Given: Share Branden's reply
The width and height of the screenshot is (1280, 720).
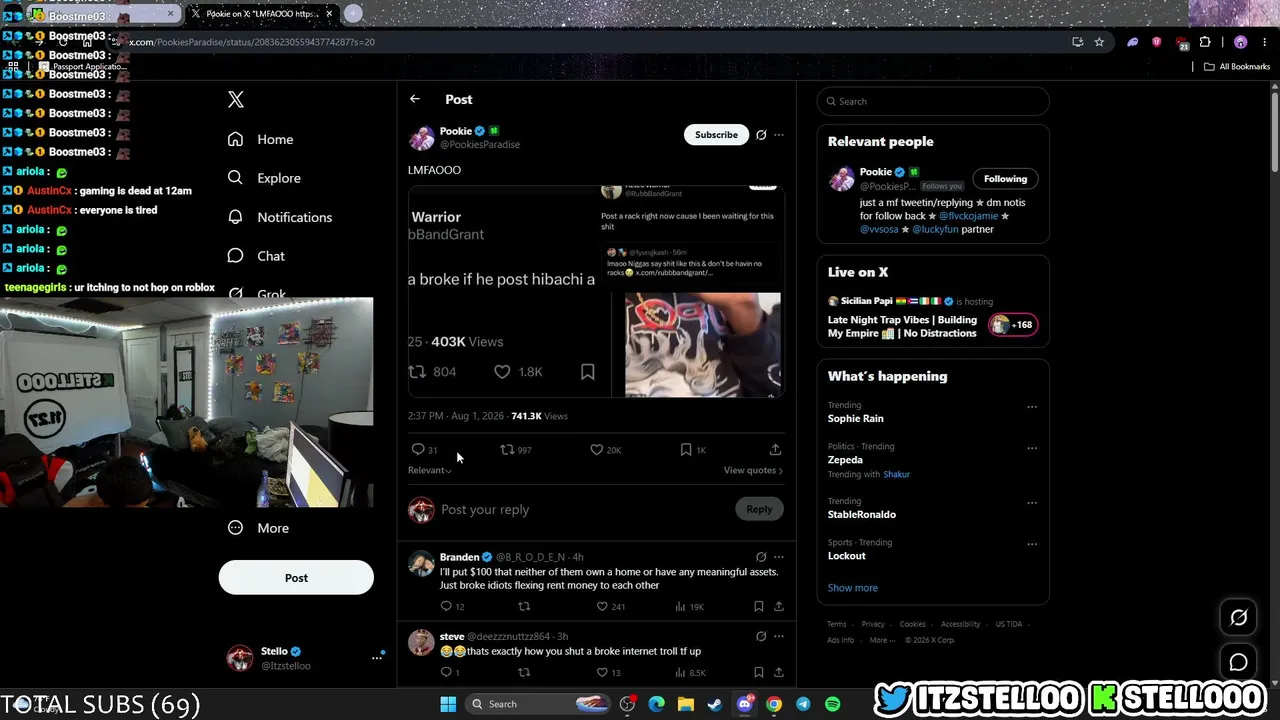Looking at the screenshot, I should coord(779,606).
